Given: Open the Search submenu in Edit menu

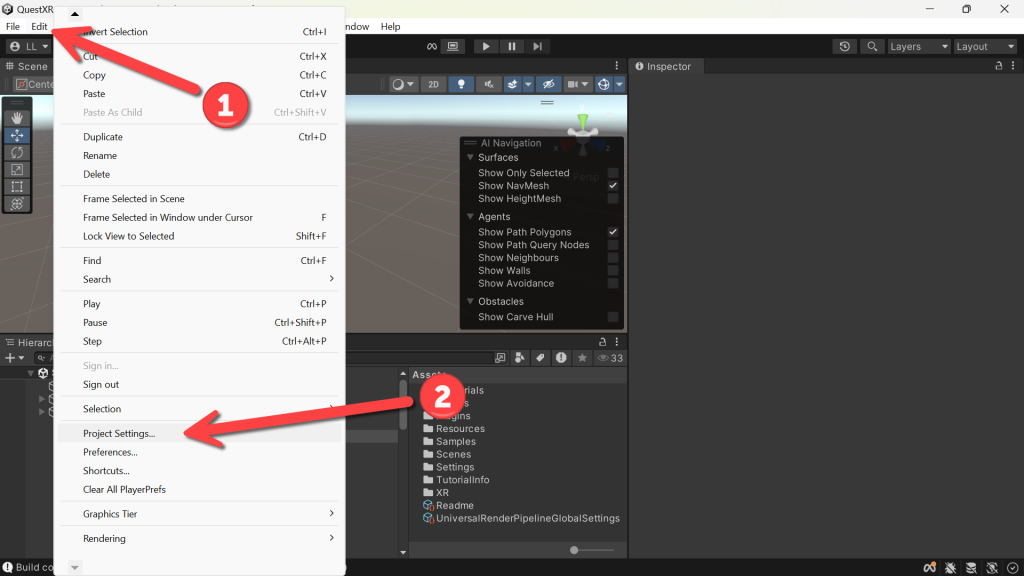Looking at the screenshot, I should coord(199,279).
